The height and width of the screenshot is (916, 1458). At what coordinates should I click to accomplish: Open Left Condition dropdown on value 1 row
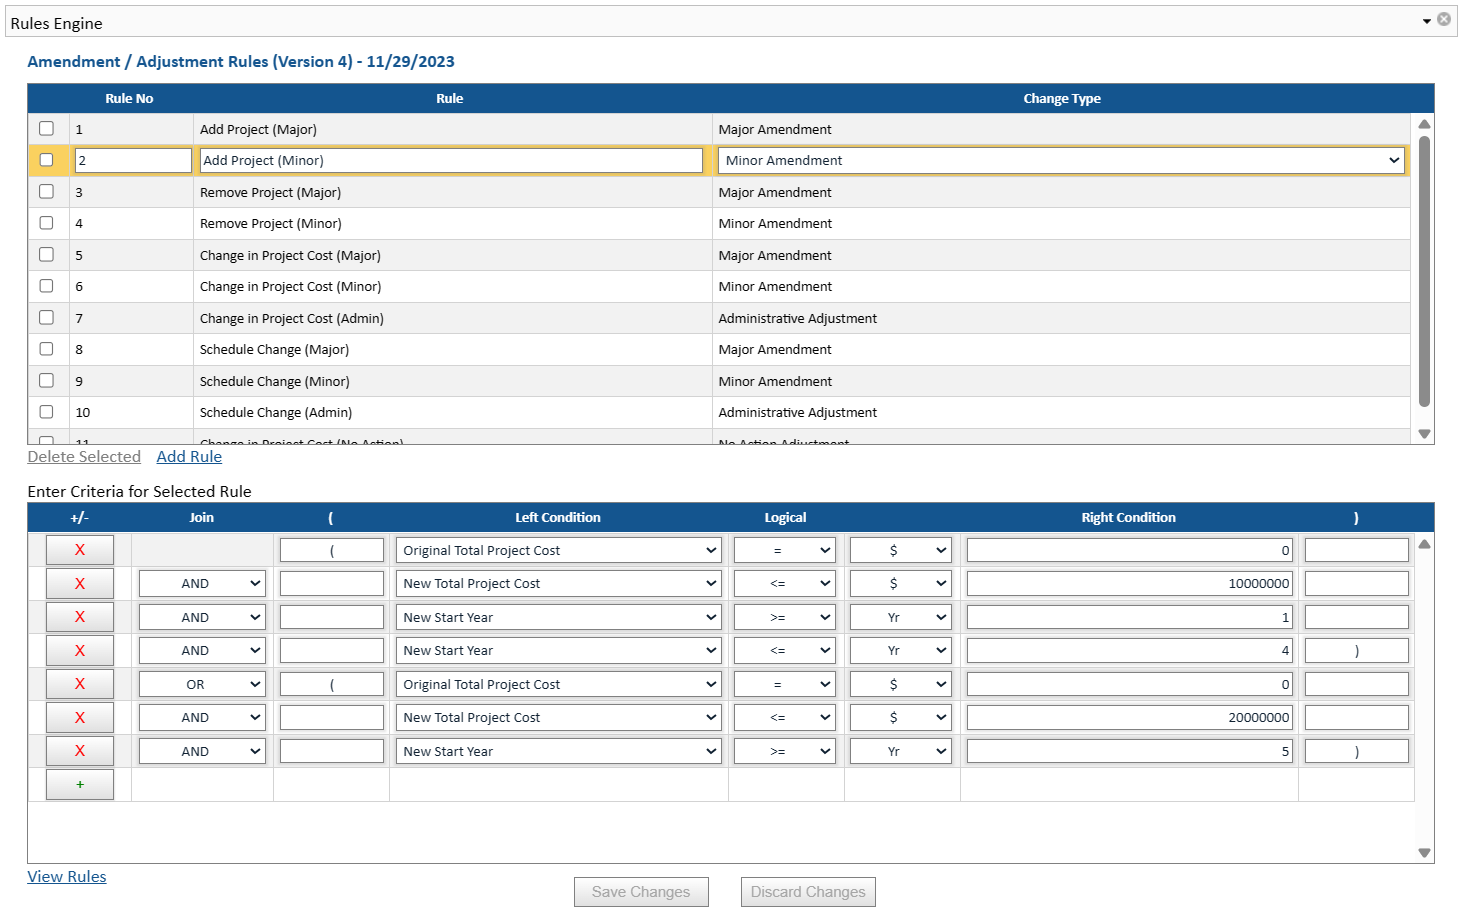click(x=558, y=617)
